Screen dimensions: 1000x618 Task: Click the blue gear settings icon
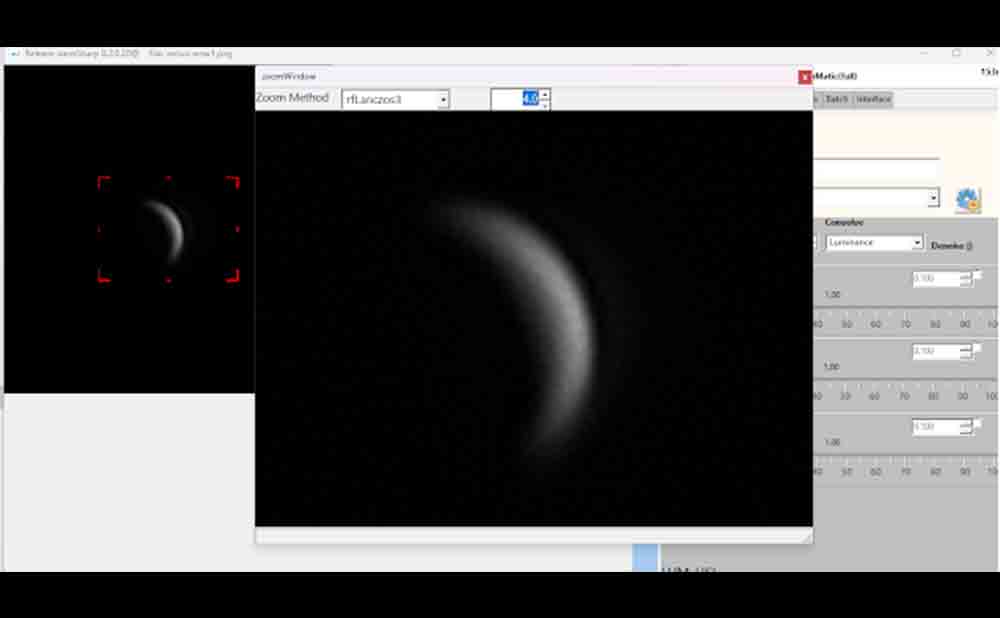[967, 200]
